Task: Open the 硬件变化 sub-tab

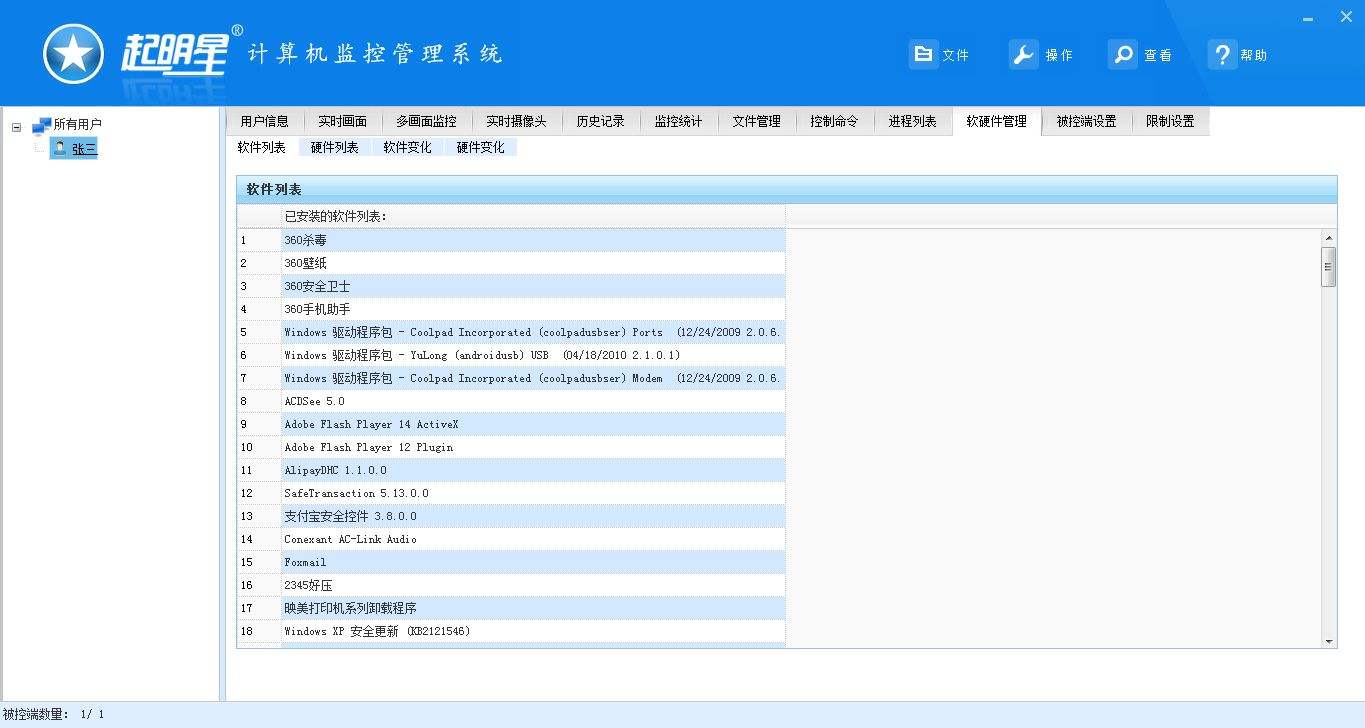Action: (x=480, y=147)
